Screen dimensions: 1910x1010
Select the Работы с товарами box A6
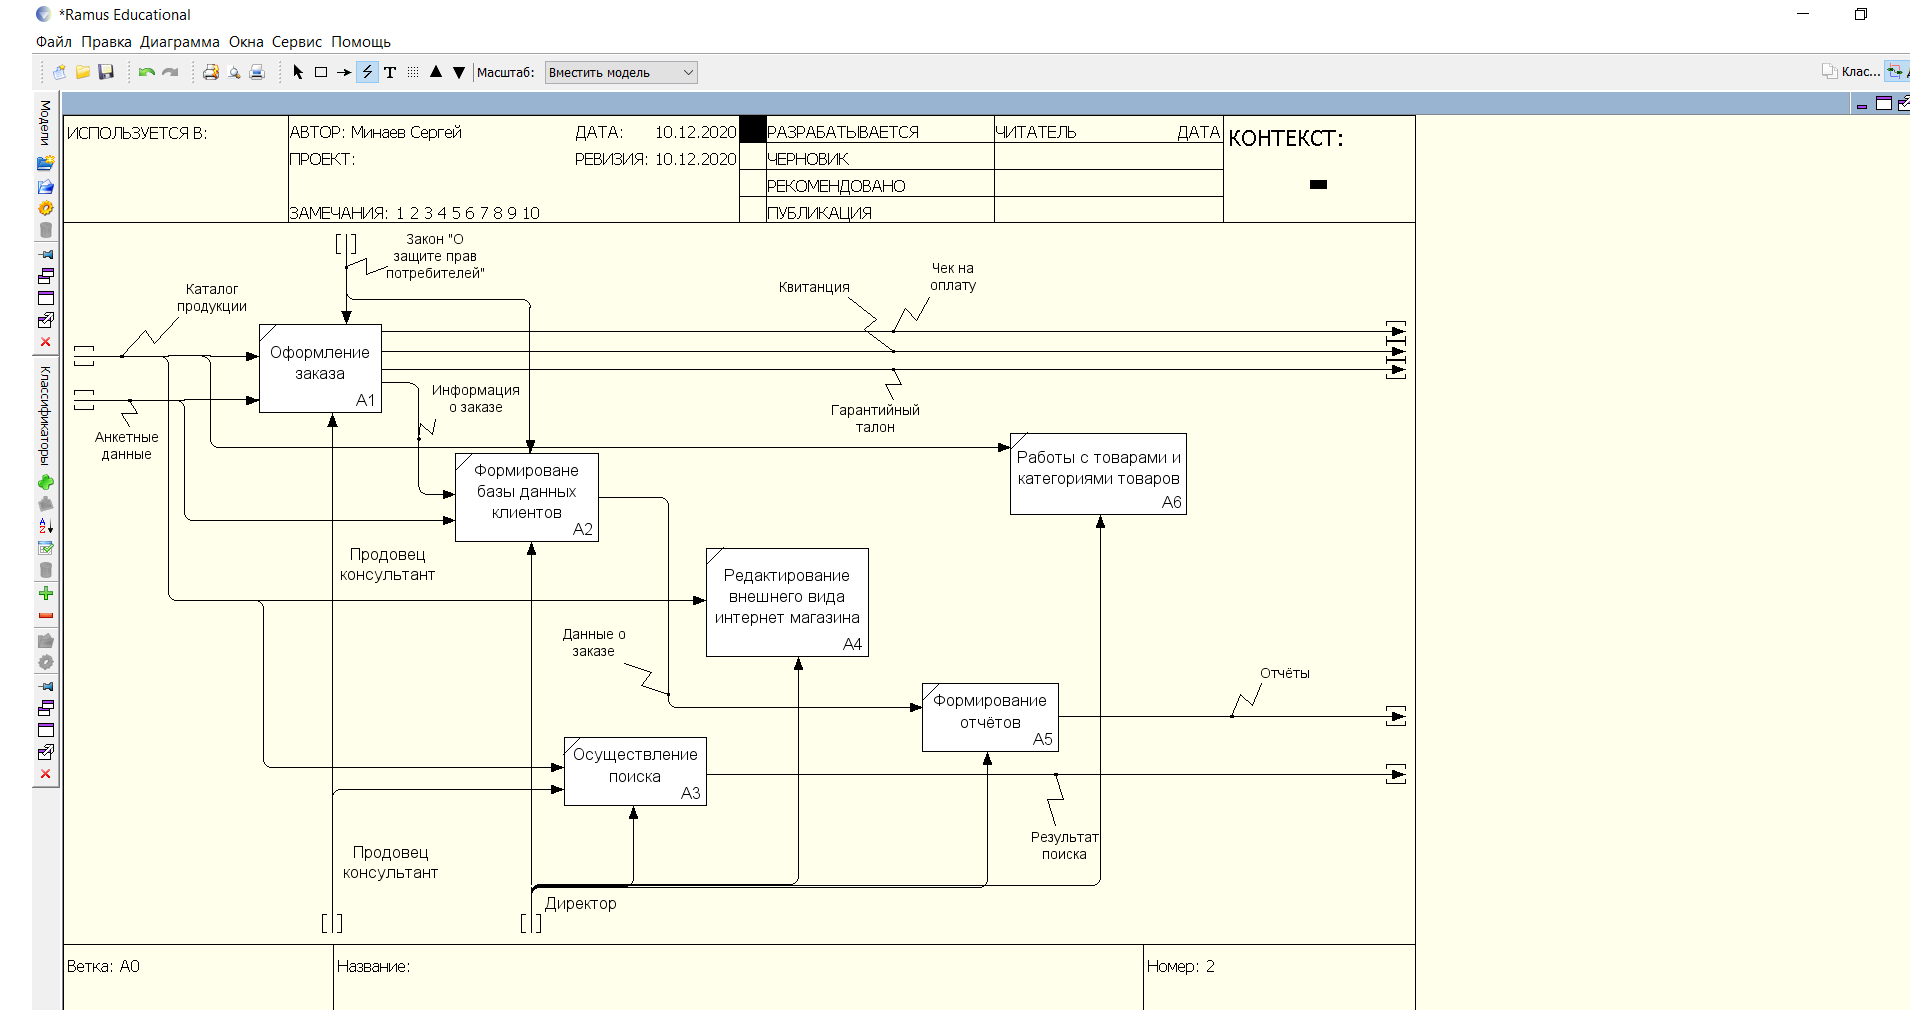point(1098,474)
